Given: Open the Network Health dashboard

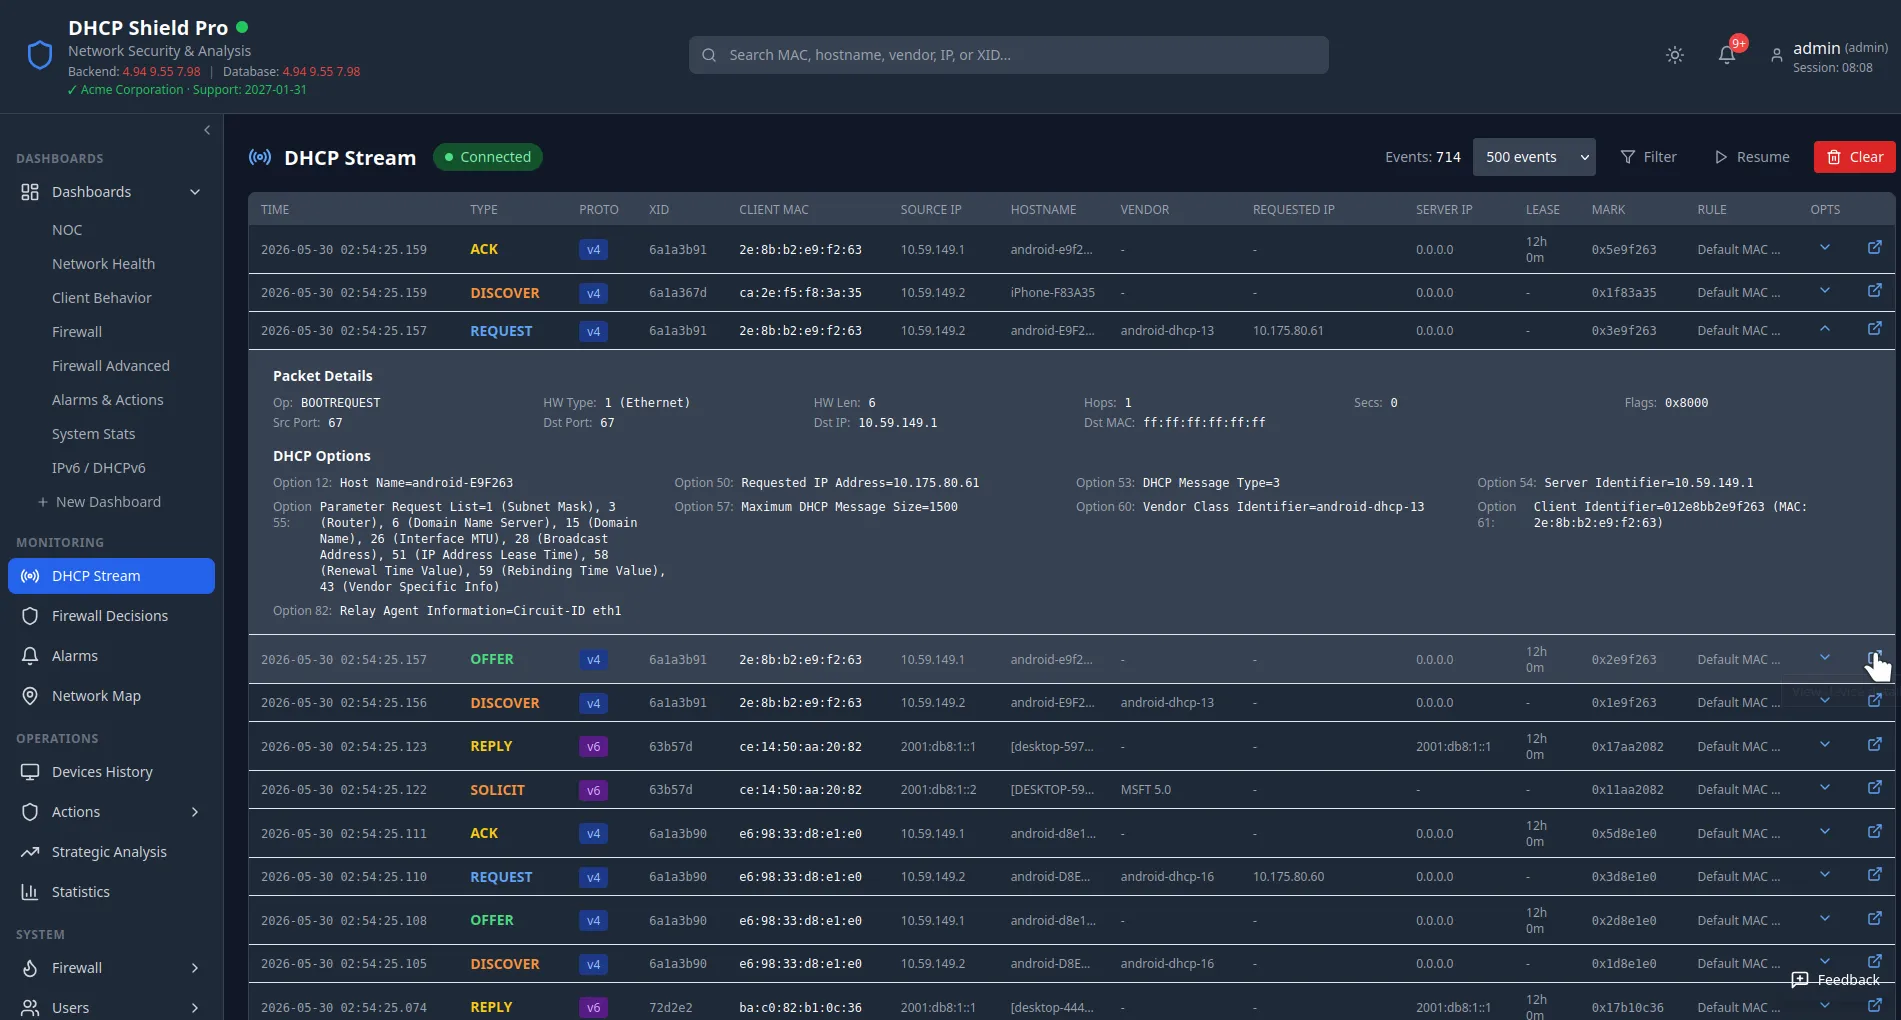Looking at the screenshot, I should (x=103, y=264).
